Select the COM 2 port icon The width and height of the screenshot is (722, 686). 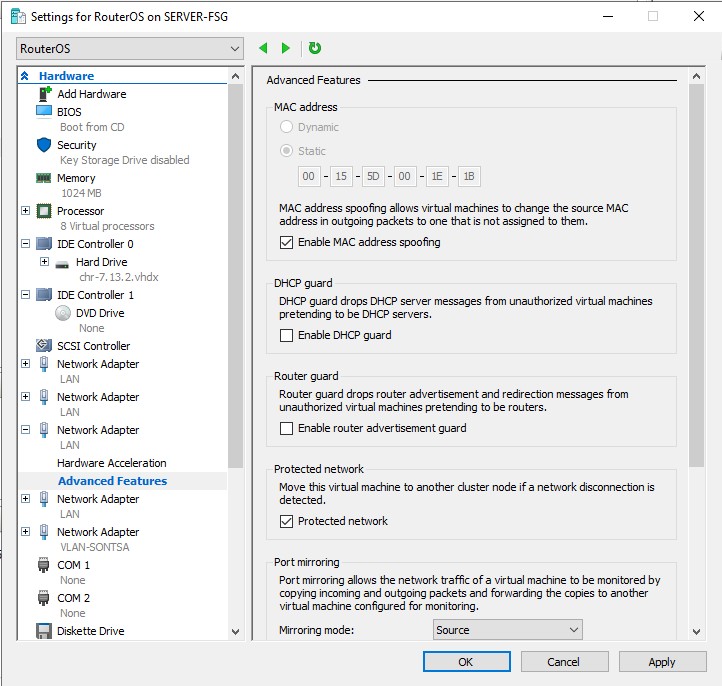click(43, 598)
